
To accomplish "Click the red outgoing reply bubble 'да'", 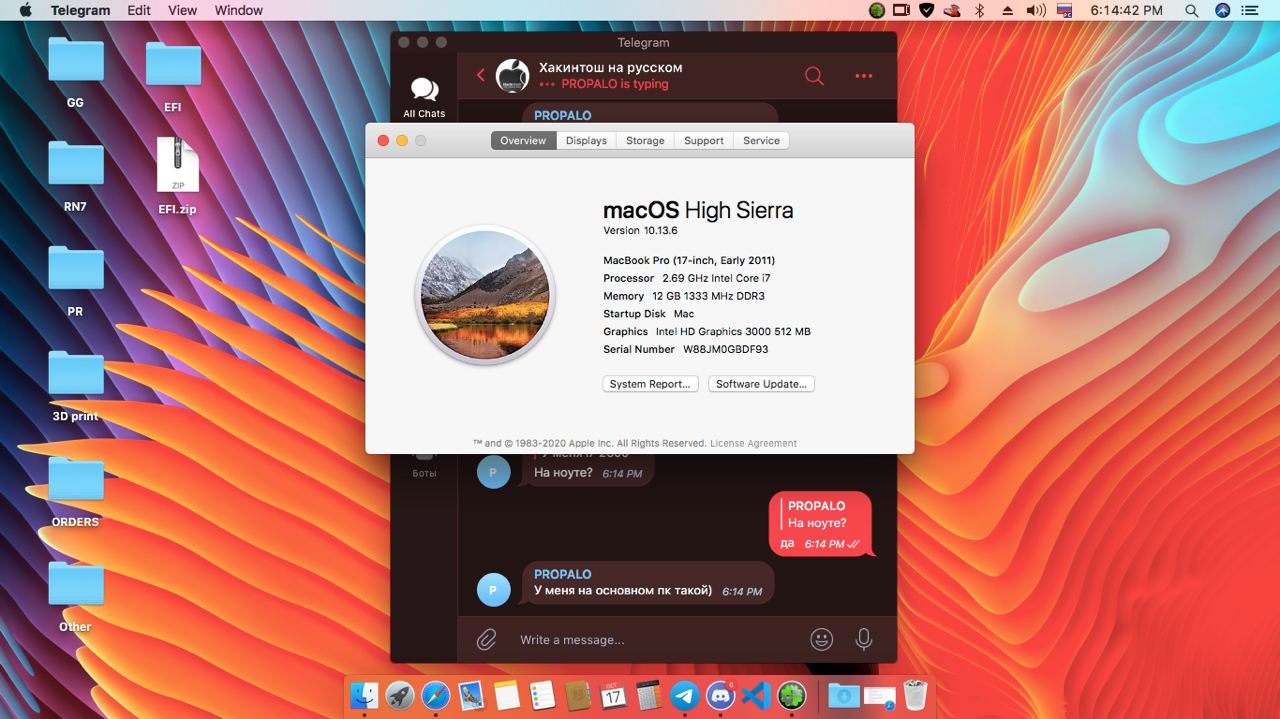I will (821, 524).
